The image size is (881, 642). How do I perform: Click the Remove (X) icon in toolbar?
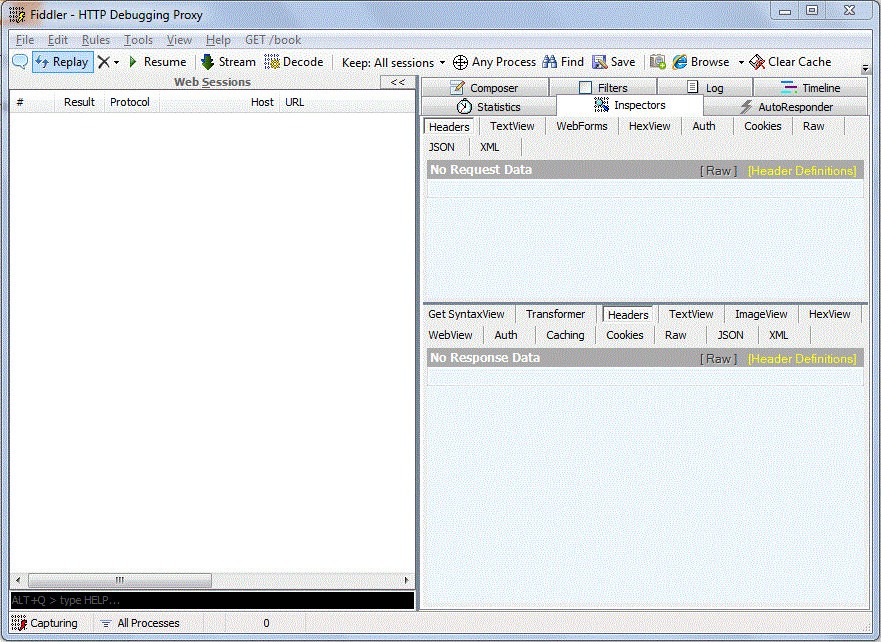[103, 62]
